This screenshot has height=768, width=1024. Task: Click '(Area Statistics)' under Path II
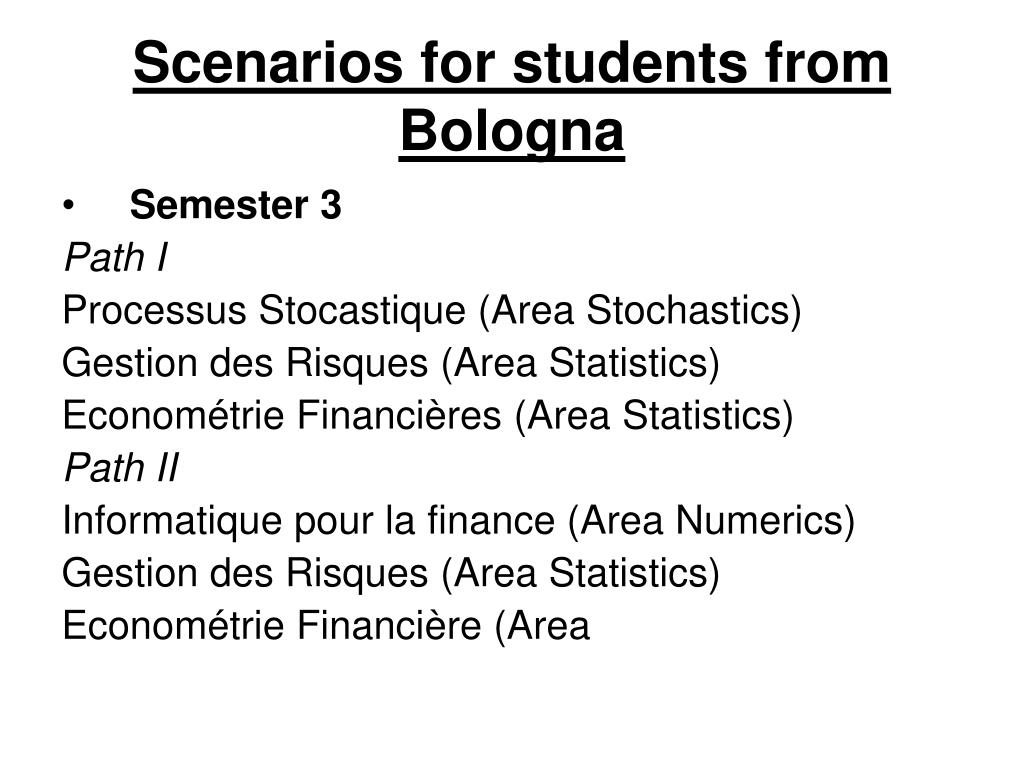581,574
